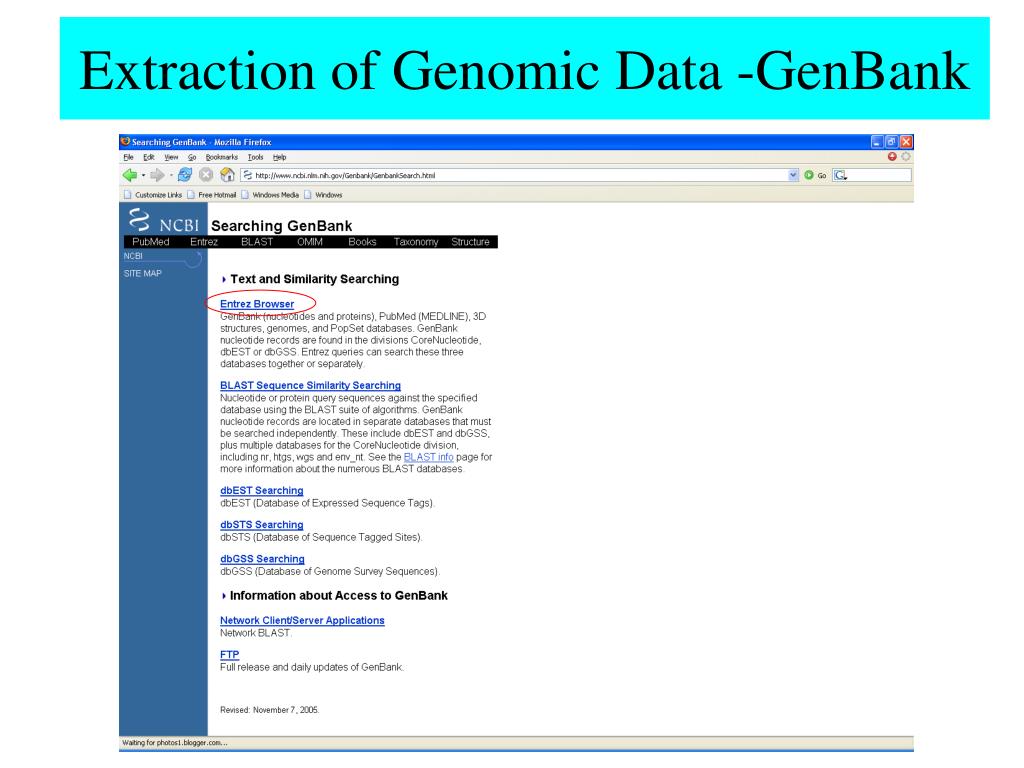1024x768 pixels.
Task: Open the Go menu
Action: (x=192, y=157)
